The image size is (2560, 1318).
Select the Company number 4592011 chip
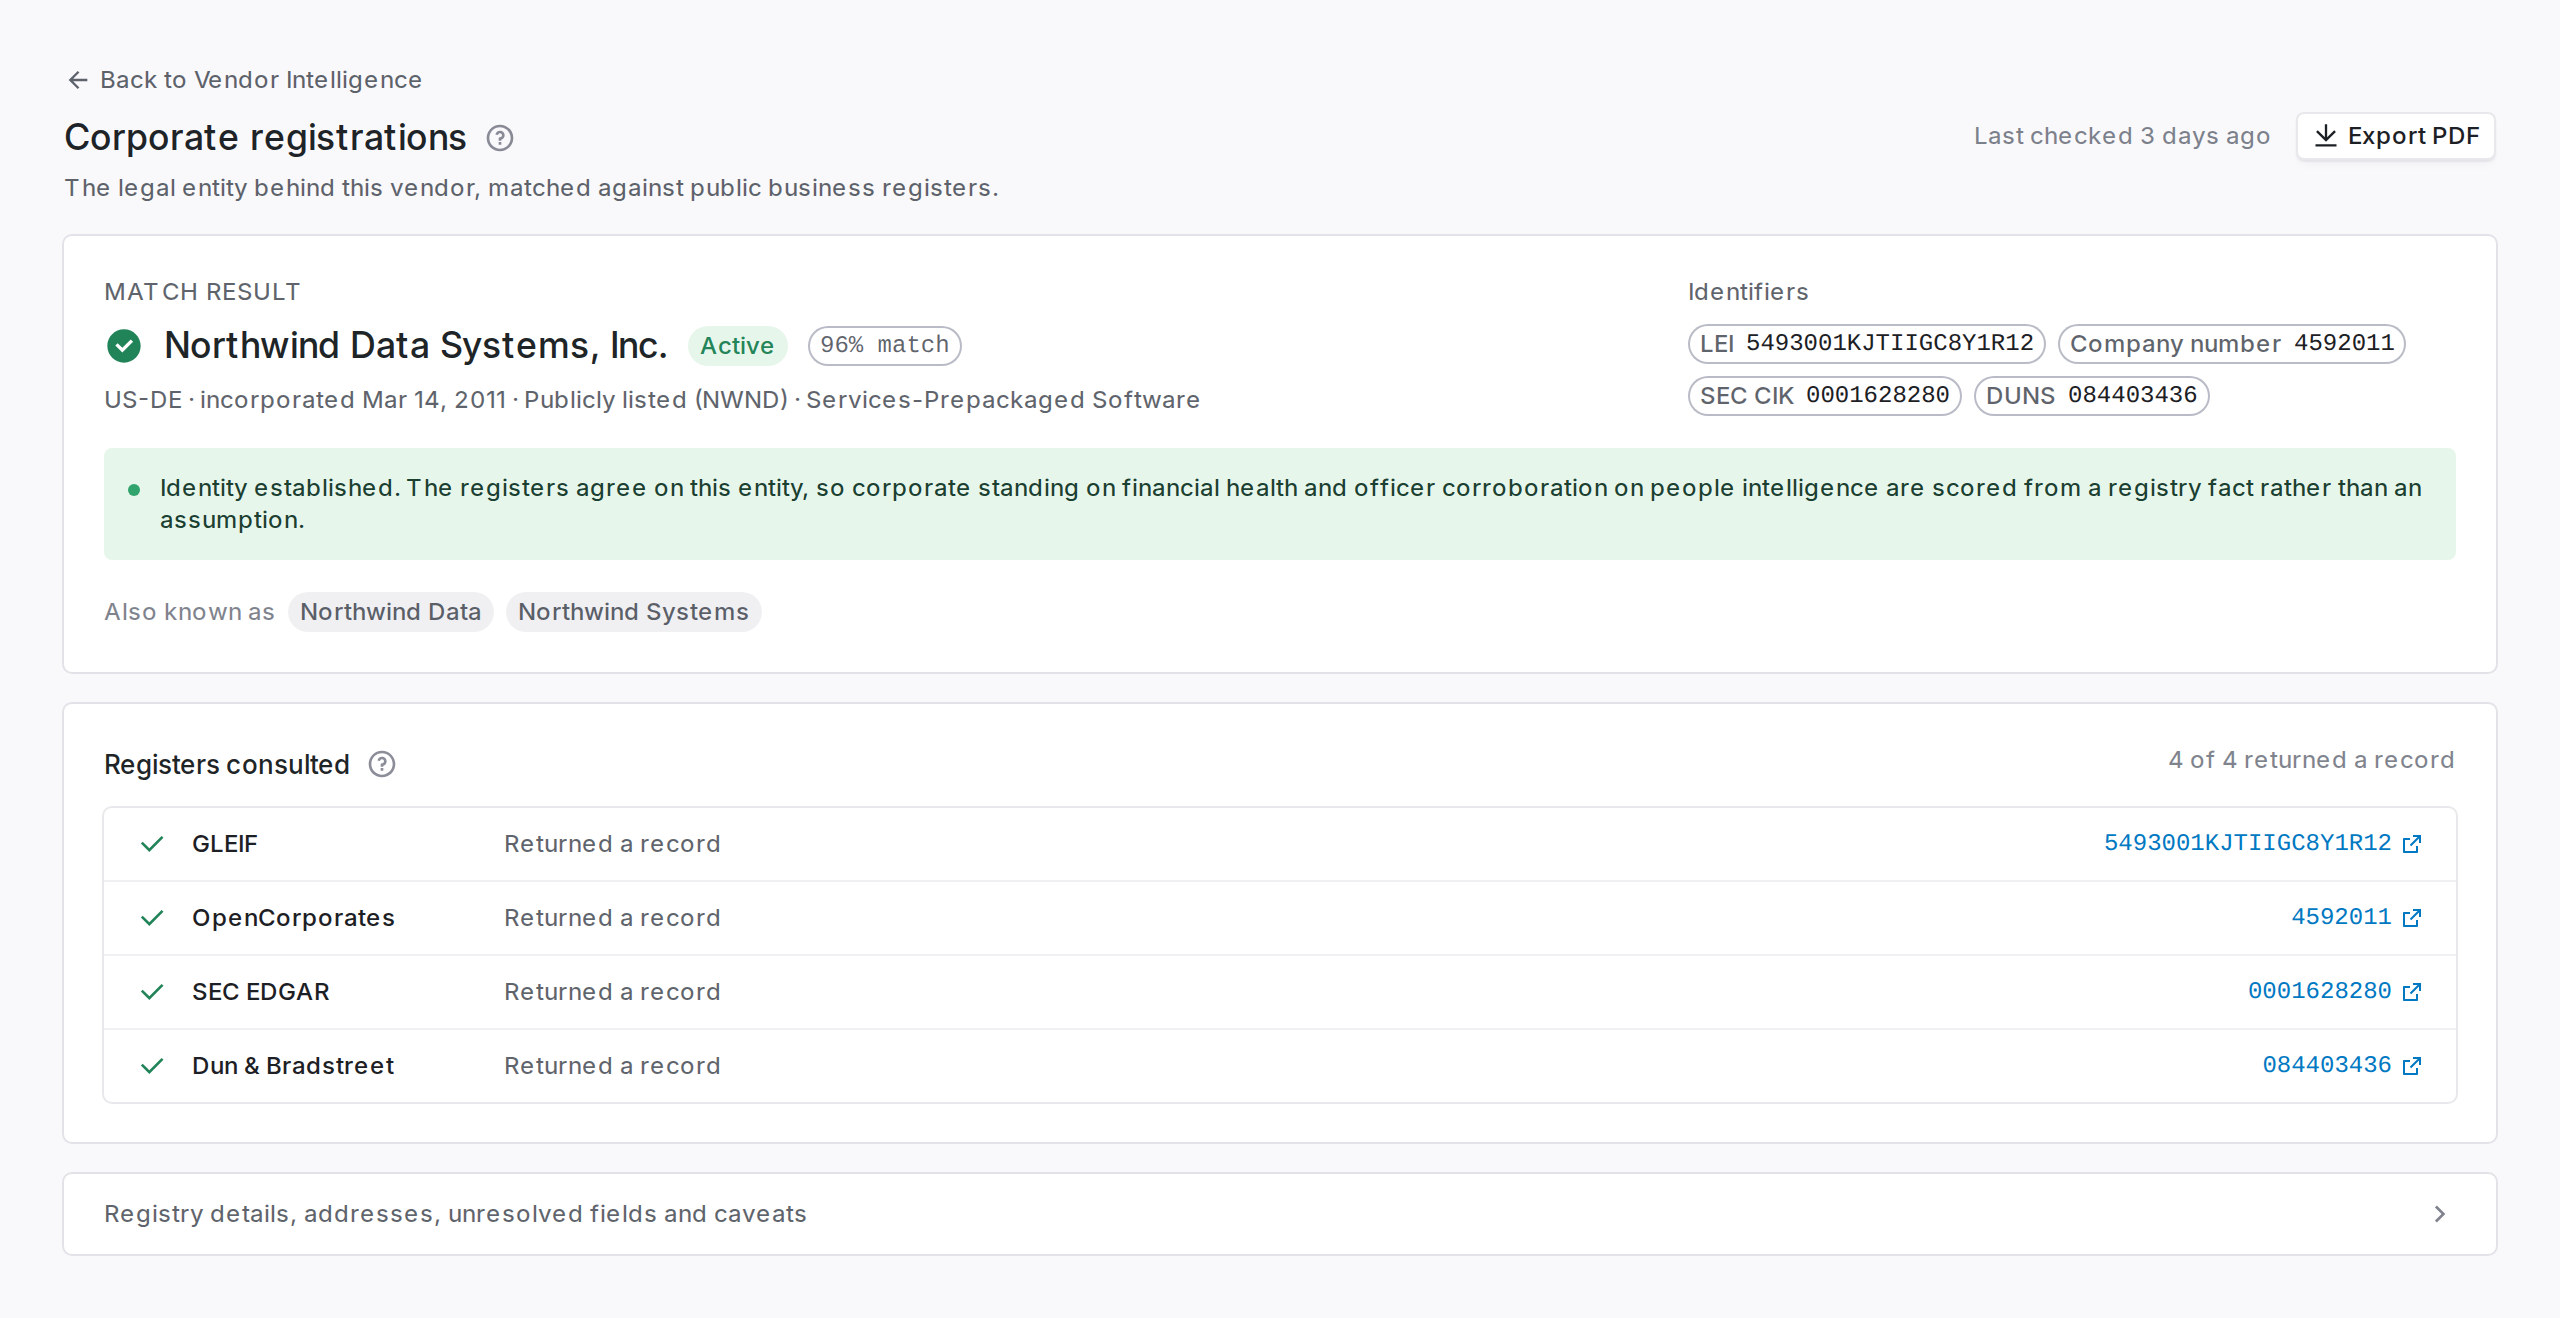pos(2231,344)
